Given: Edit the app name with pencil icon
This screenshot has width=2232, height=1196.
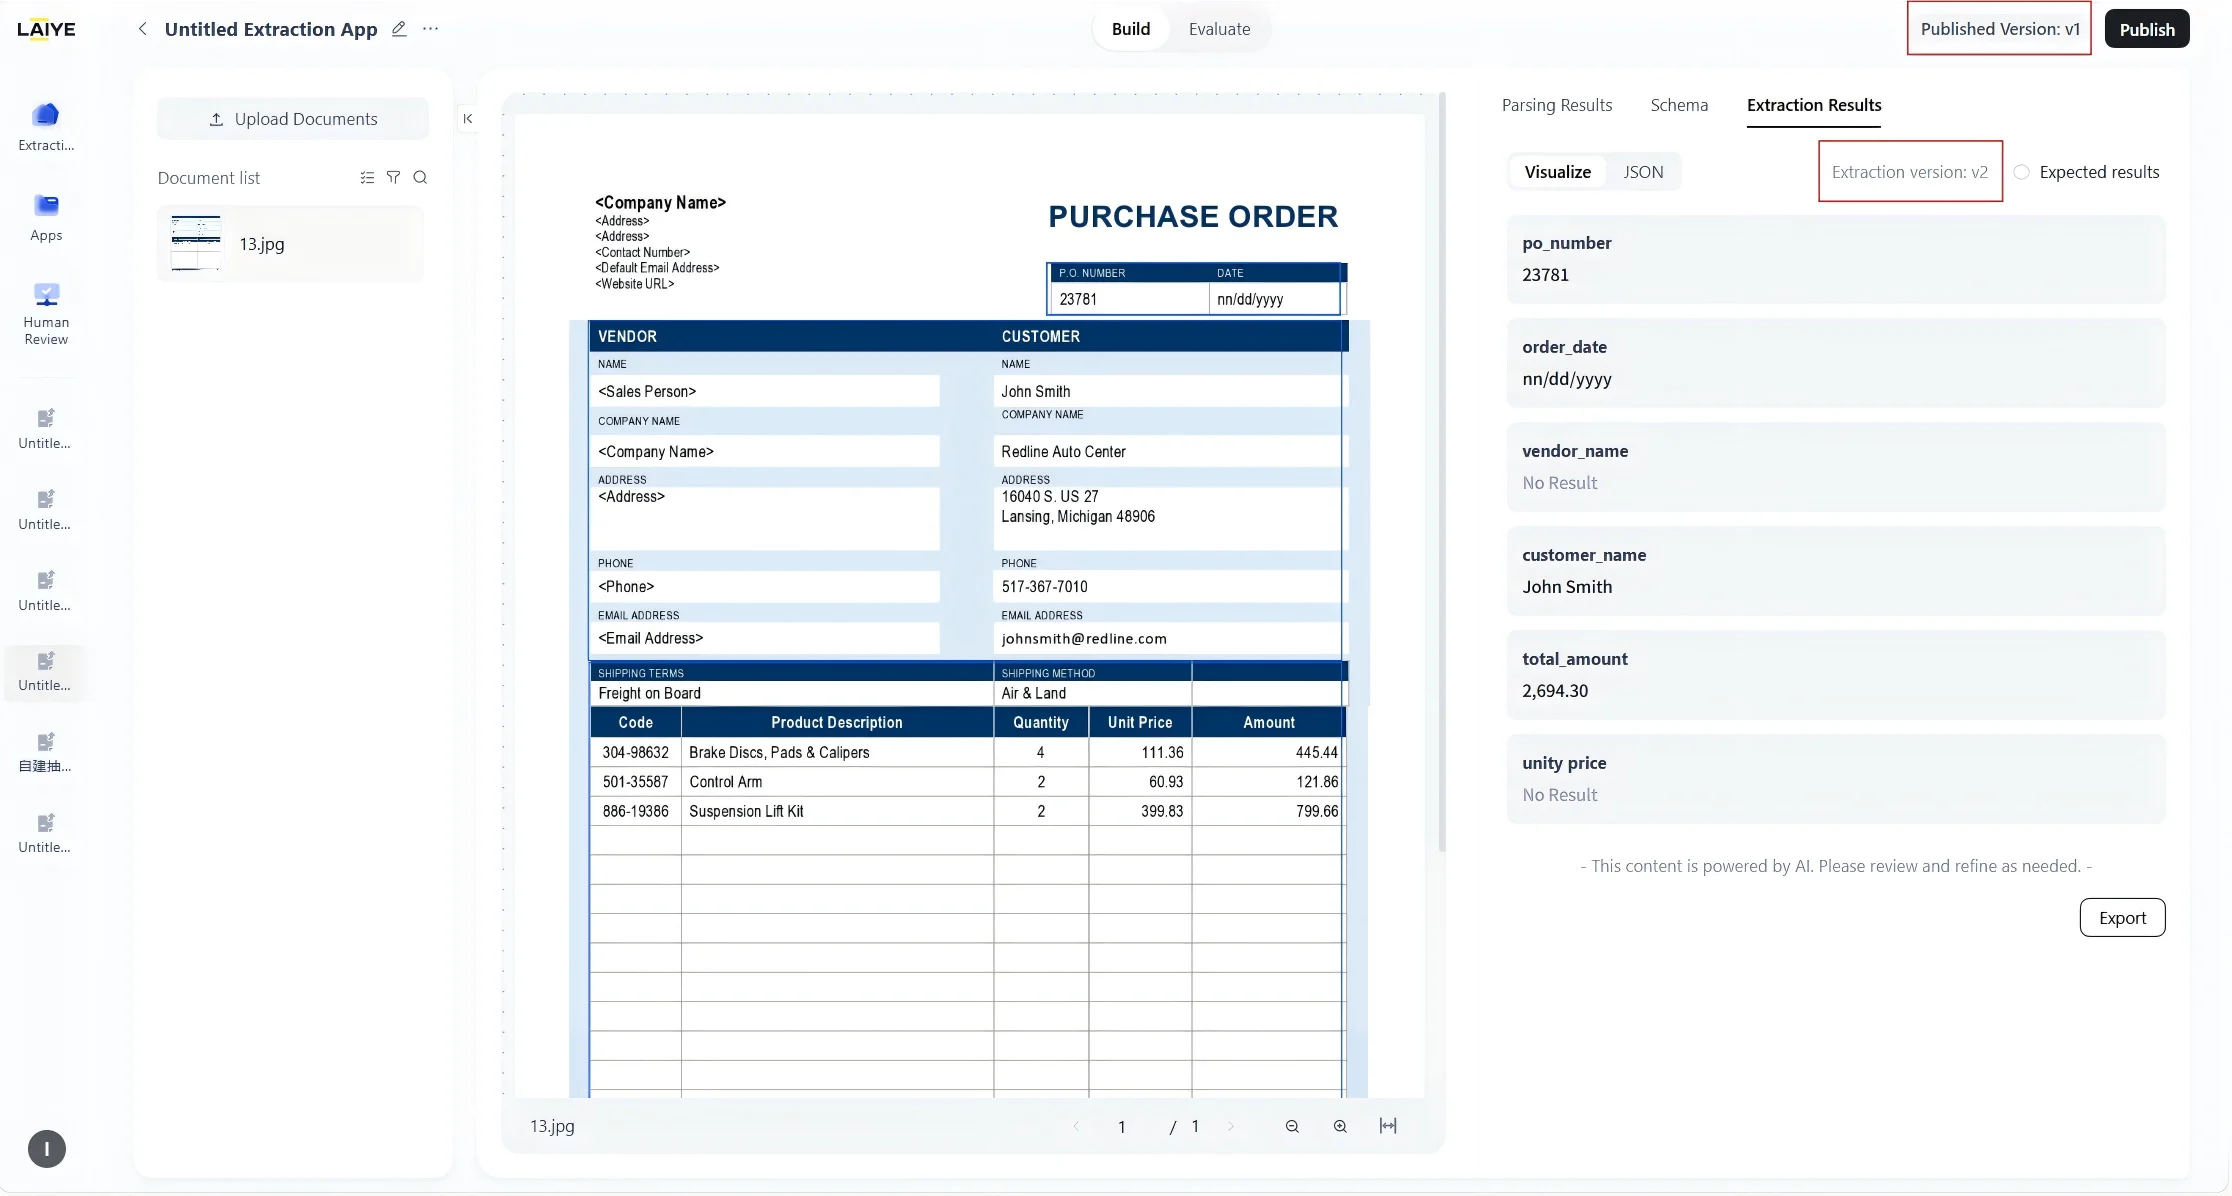Looking at the screenshot, I should pos(399,29).
